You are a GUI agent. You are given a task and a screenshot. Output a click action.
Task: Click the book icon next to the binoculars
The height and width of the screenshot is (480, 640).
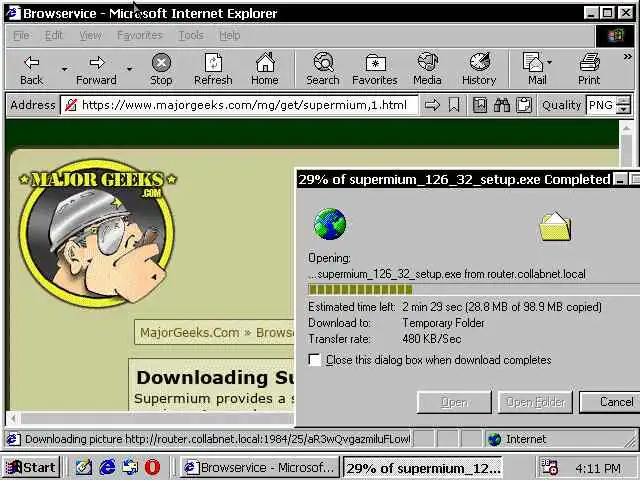click(x=480, y=105)
